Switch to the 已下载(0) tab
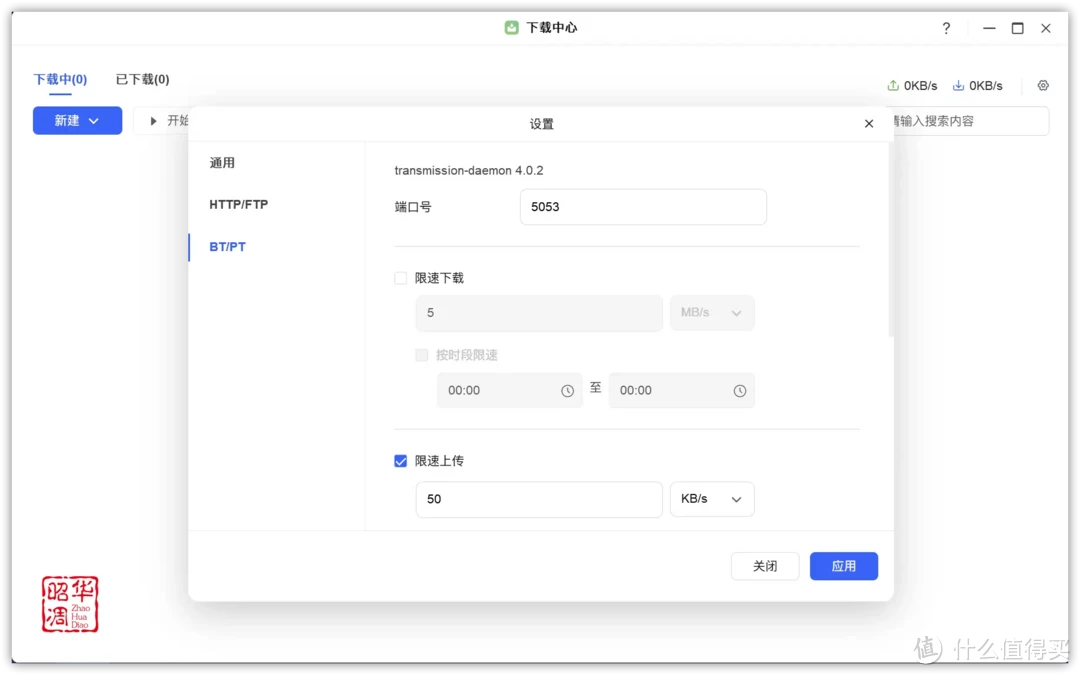This screenshot has height=675, width=1080. 141,79
